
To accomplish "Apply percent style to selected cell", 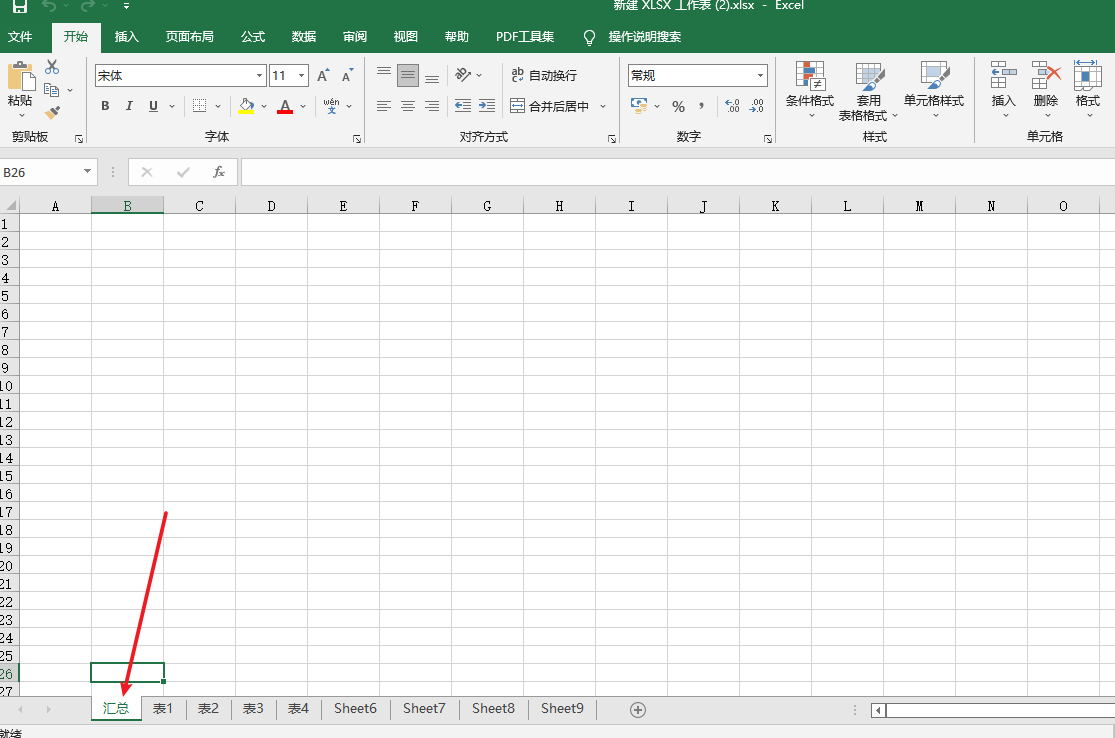I will click(679, 105).
